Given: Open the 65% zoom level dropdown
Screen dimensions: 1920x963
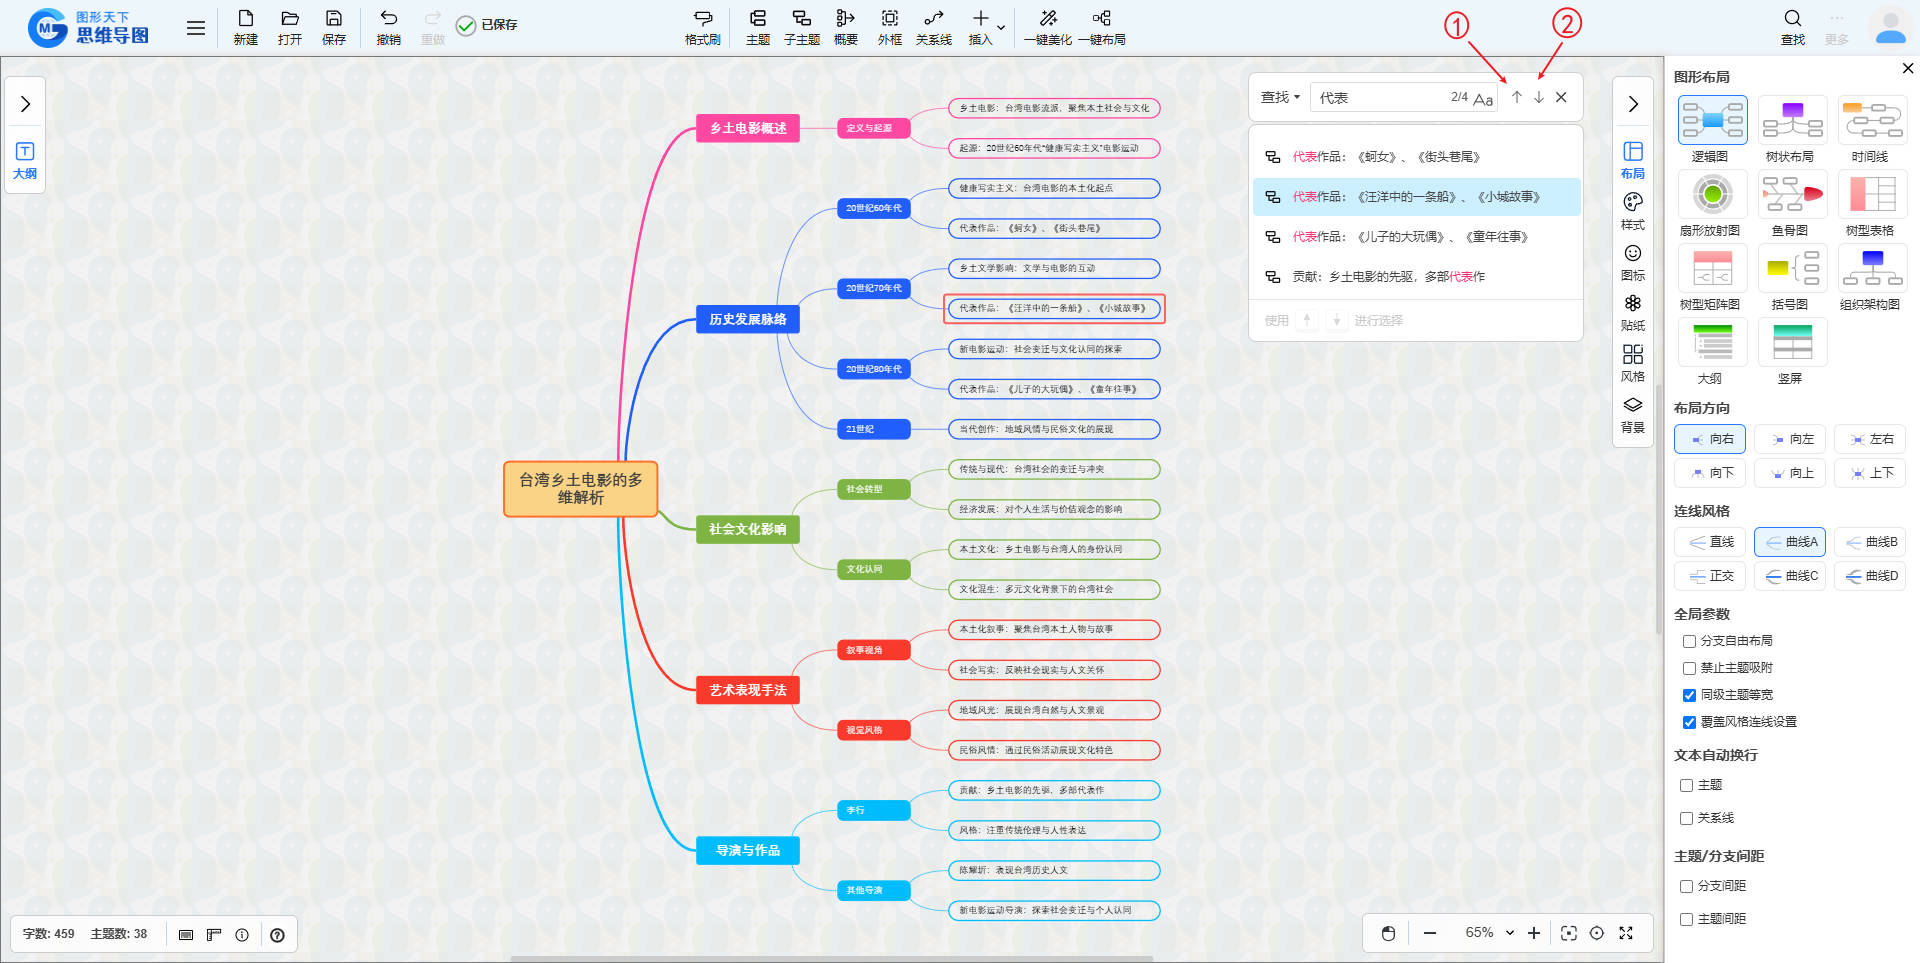Looking at the screenshot, I should [1489, 933].
